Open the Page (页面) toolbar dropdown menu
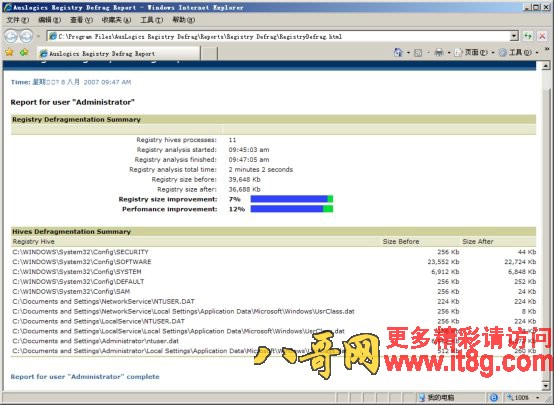This screenshot has width=554, height=405. (474, 53)
